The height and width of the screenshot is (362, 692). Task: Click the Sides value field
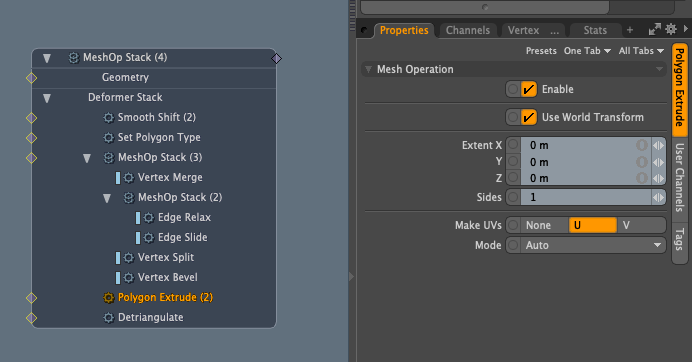point(586,197)
